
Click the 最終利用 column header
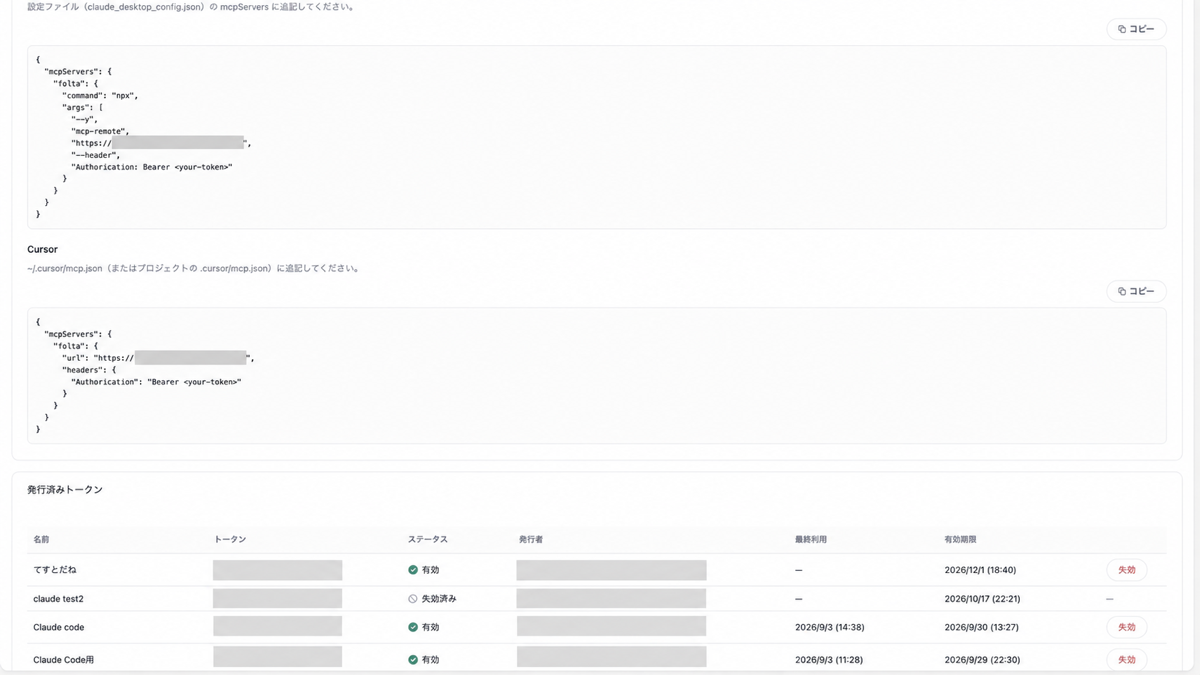click(811, 539)
